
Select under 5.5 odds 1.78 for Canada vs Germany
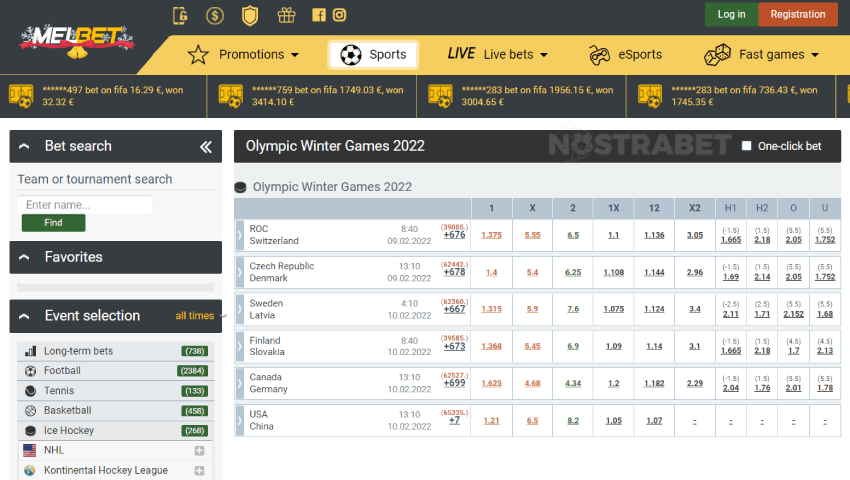(x=825, y=388)
